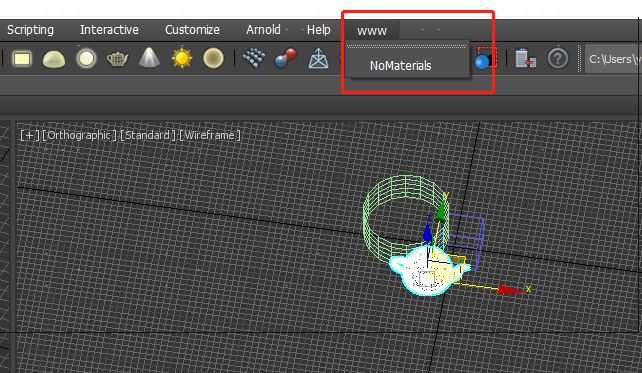Screen dimensions: 642x373
Task: Select the wireframe pyramid icon
Action: 318,59
